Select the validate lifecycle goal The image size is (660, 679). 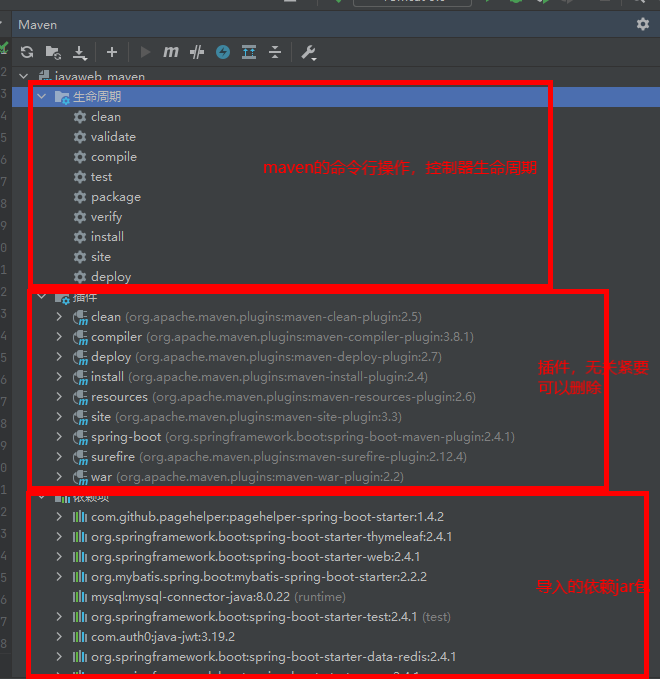point(113,137)
